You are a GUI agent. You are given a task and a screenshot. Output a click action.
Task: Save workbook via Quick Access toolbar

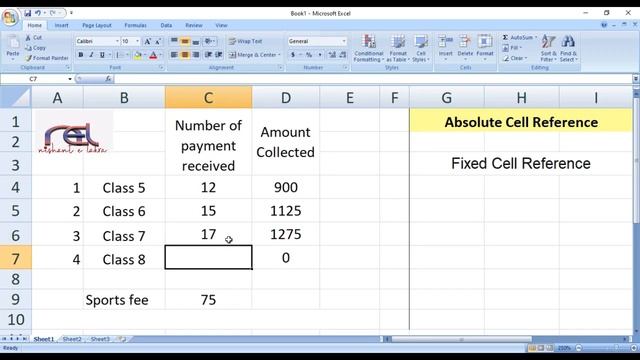coord(28,13)
